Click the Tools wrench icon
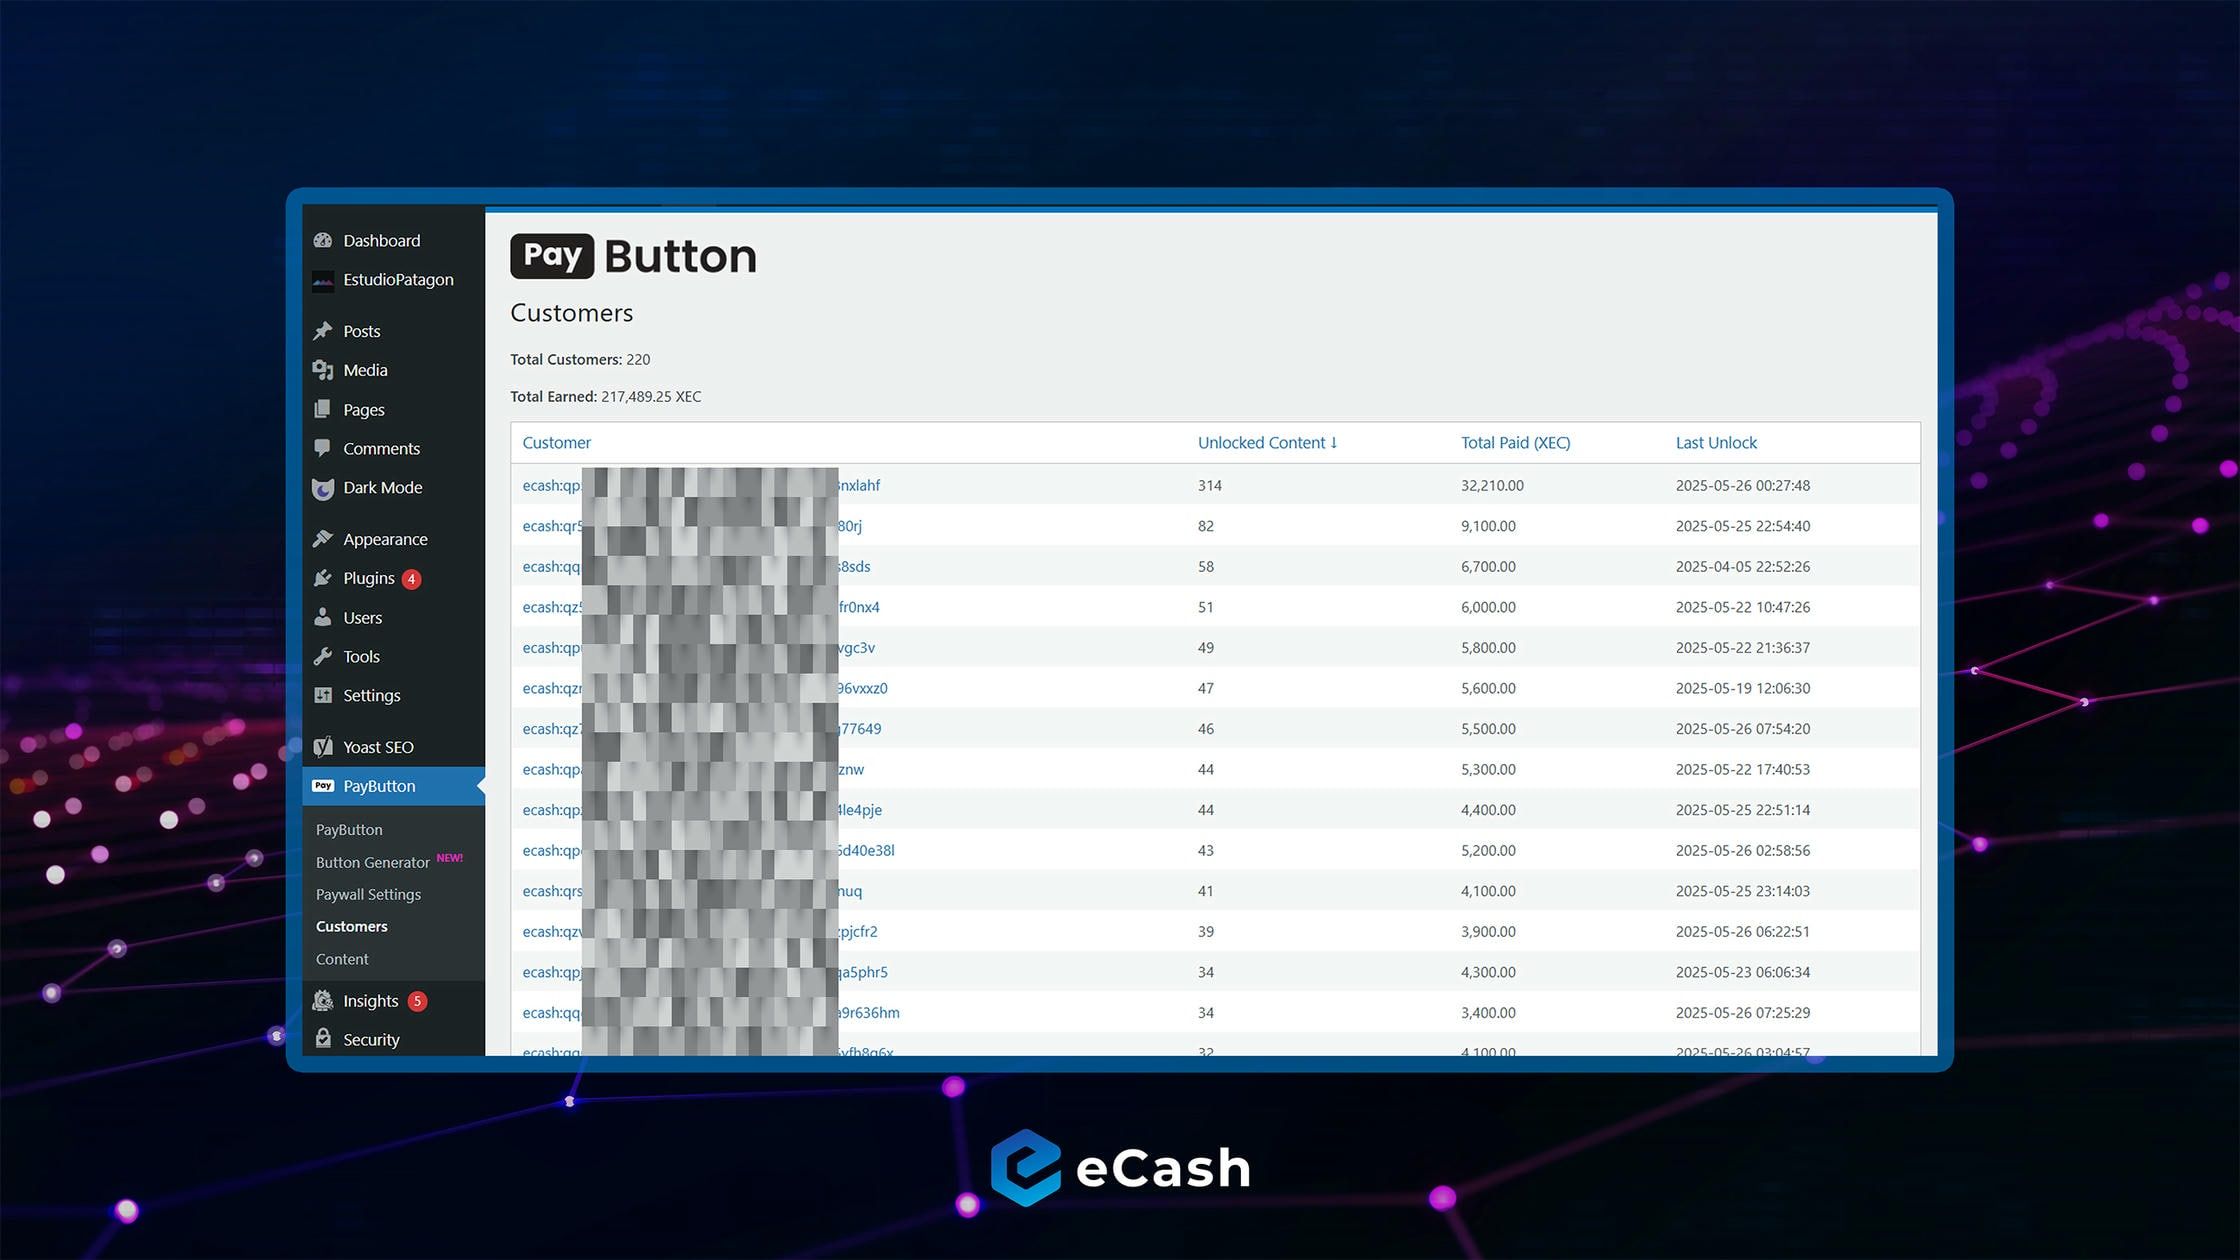Viewport: 2240px width, 1260px height. point(322,657)
